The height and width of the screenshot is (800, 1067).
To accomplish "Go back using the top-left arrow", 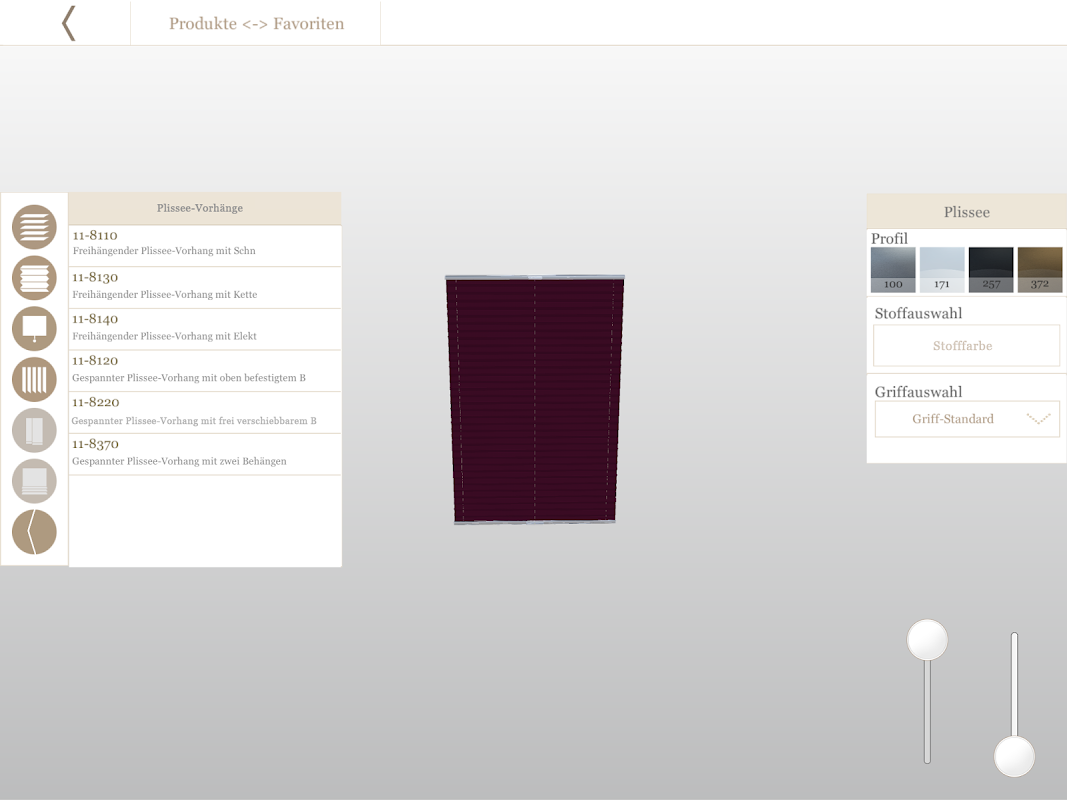I will pyautogui.click(x=68, y=23).
